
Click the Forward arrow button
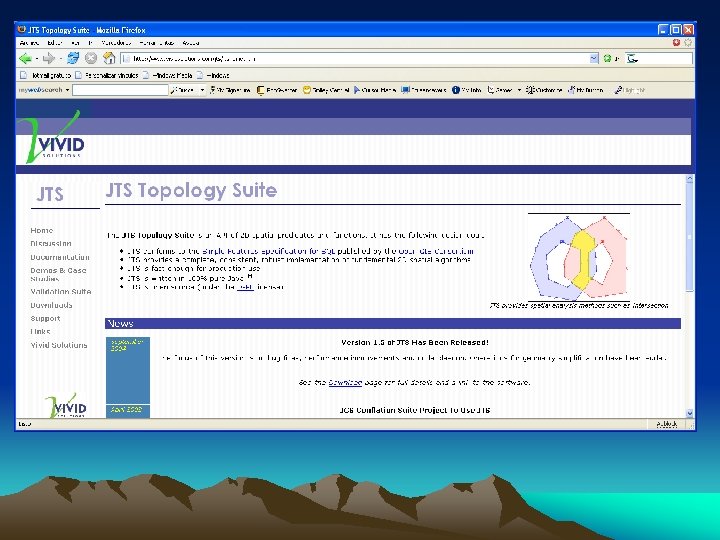tap(48, 58)
